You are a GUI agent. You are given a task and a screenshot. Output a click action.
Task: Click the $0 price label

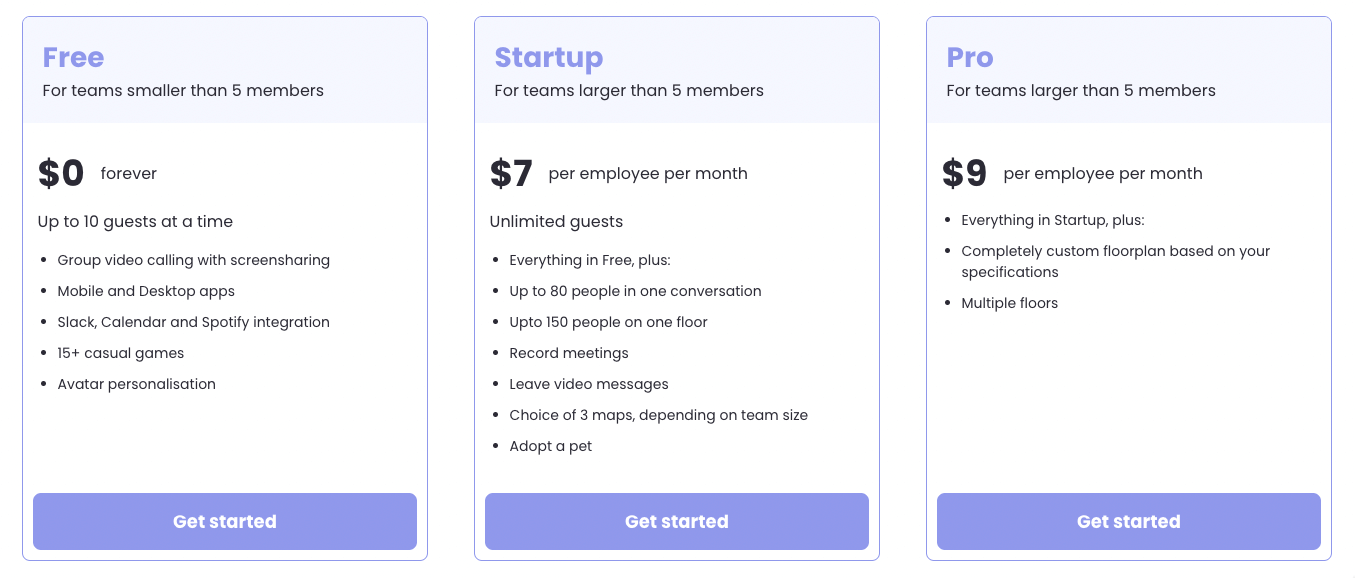(61, 173)
